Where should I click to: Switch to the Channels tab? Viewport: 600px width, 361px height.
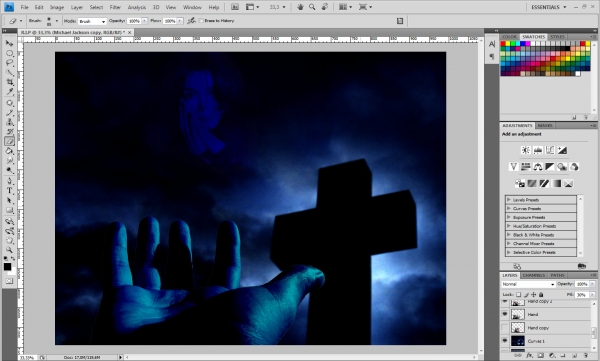(533, 275)
